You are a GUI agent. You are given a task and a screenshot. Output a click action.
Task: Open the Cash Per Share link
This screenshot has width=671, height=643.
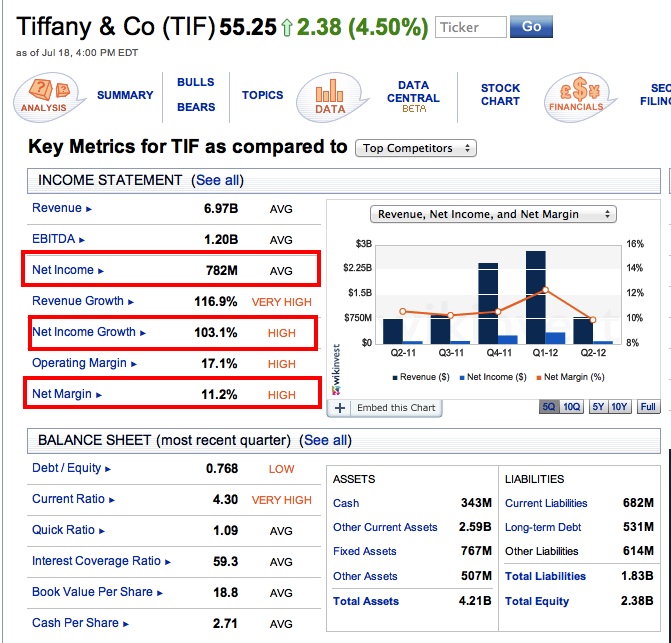tap(75, 623)
